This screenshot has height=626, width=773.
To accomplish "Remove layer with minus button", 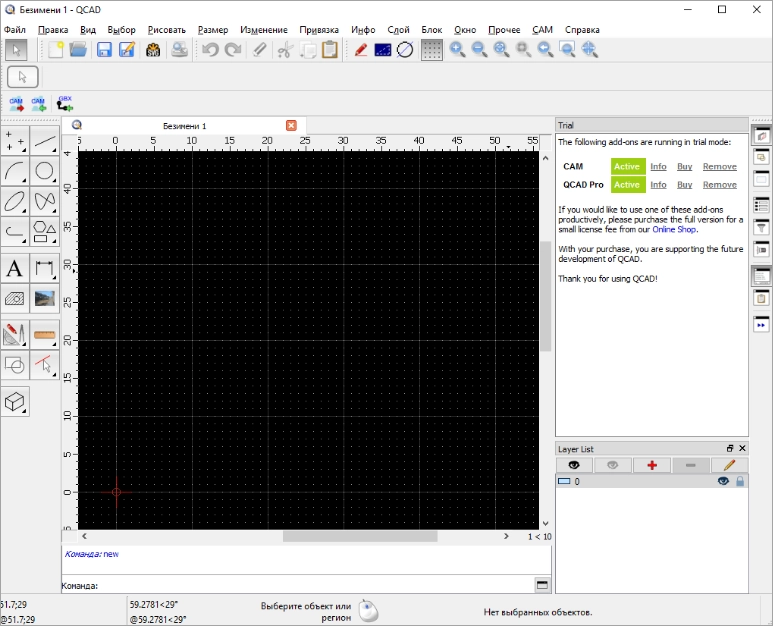I will (690, 465).
